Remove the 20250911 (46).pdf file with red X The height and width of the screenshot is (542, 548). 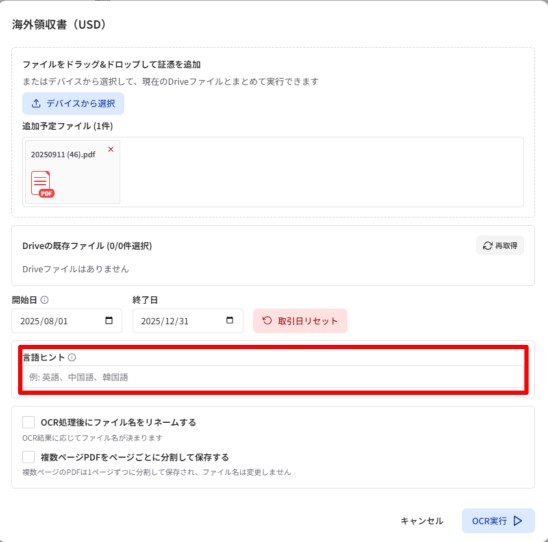point(111,149)
